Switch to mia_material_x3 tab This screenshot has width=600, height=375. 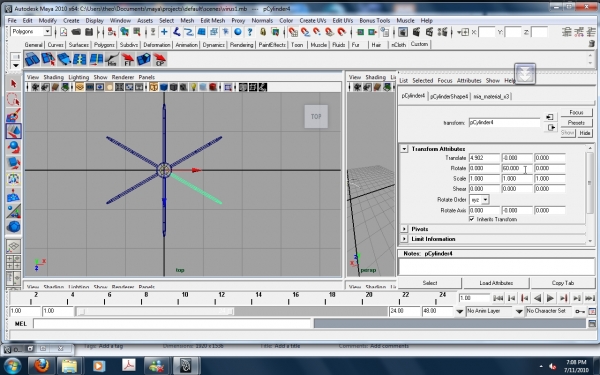point(491,96)
